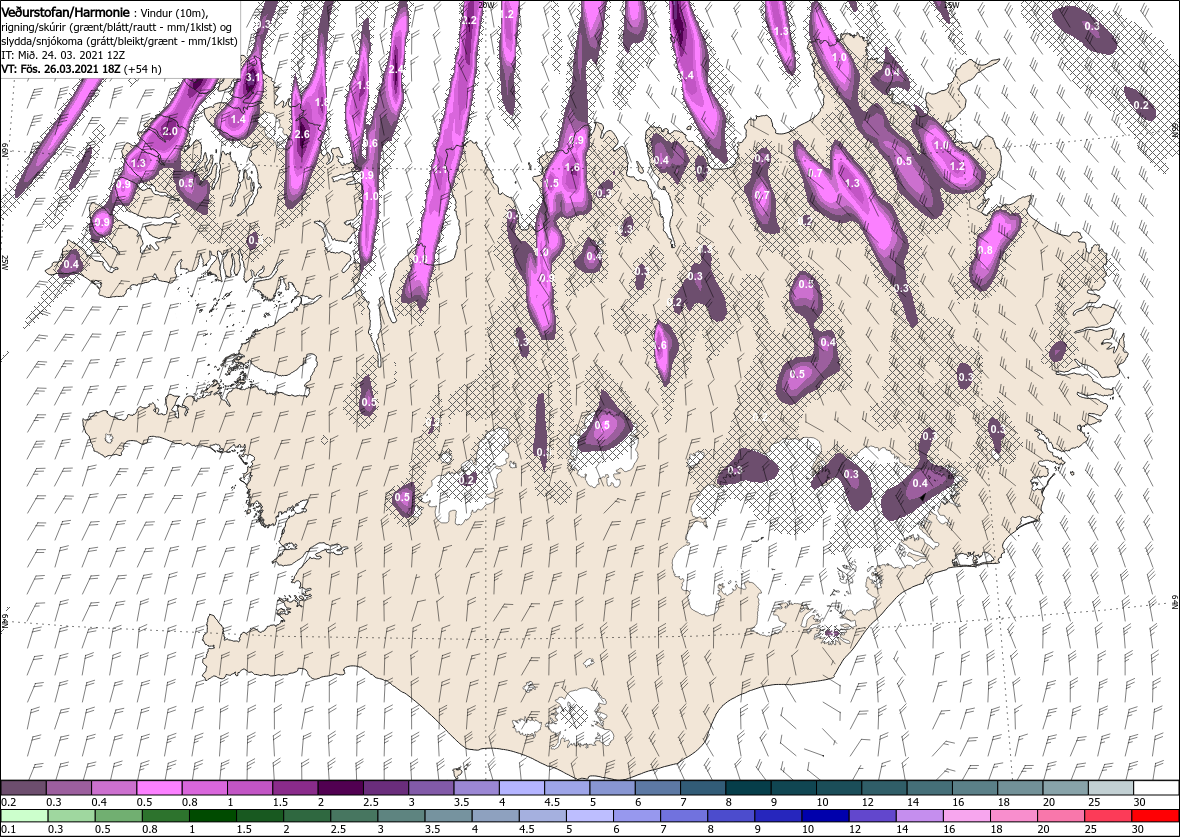Select the darkest green 1 swatch in bottom legend
This screenshot has height=837, width=1180.
[x=213, y=816]
